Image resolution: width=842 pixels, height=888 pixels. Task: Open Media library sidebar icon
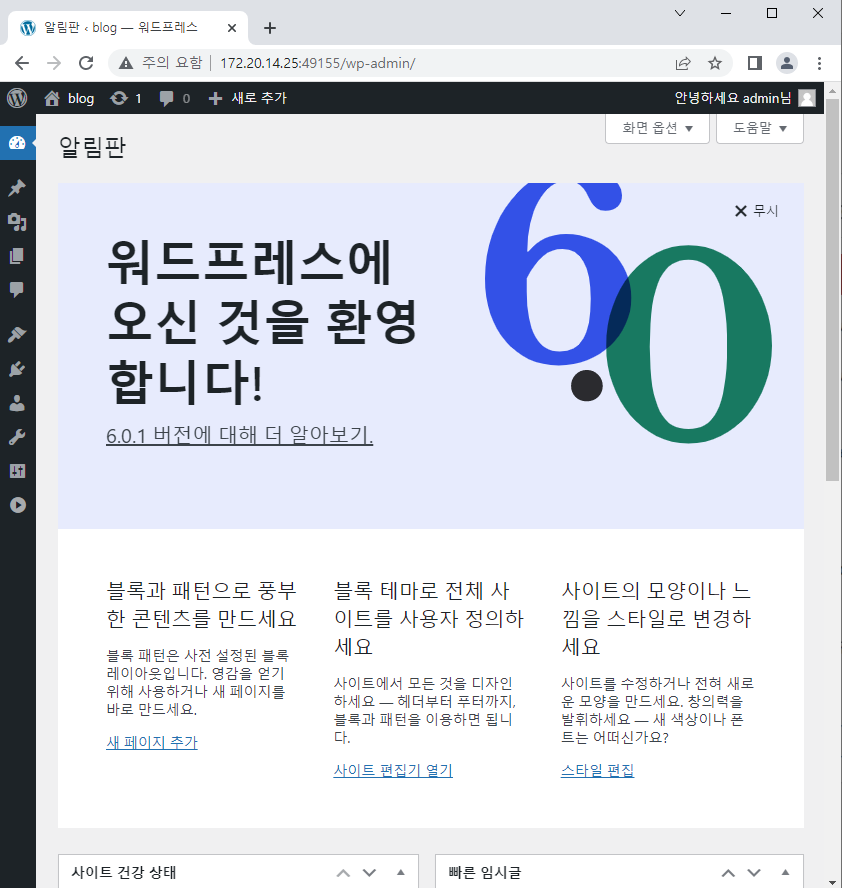pyautogui.click(x=17, y=222)
